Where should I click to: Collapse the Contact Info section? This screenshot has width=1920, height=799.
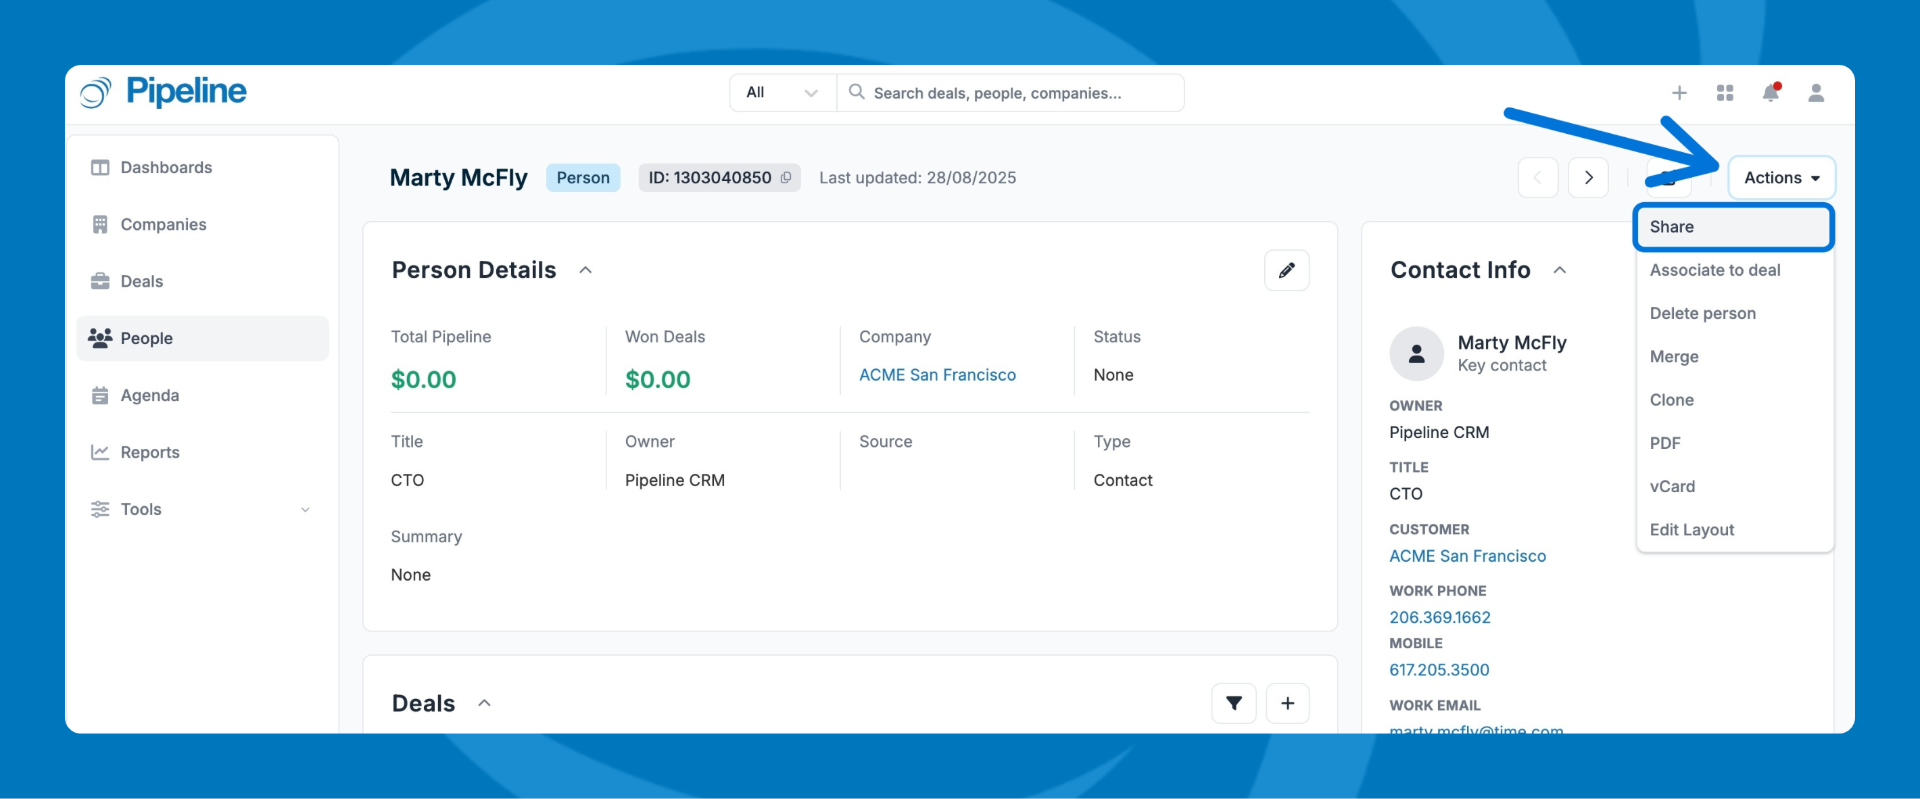[1560, 270]
